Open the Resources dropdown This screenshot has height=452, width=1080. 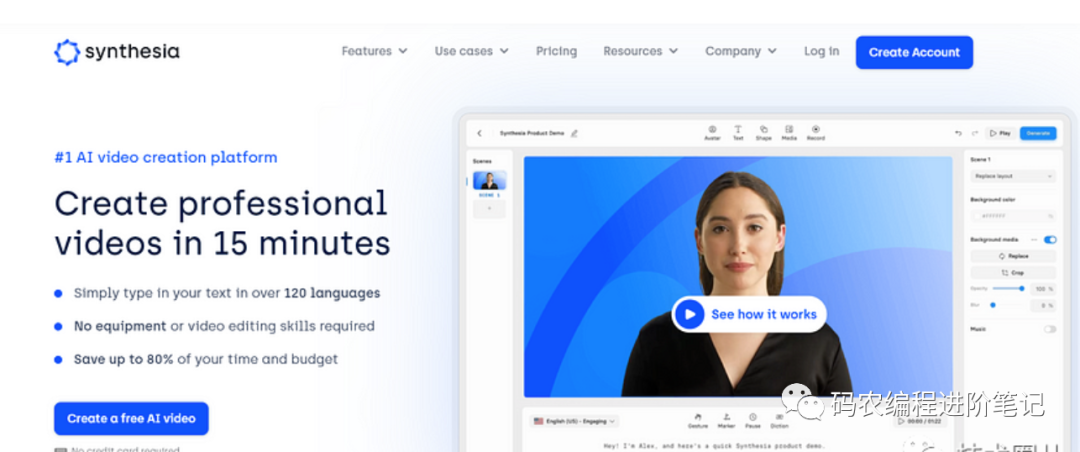point(641,51)
